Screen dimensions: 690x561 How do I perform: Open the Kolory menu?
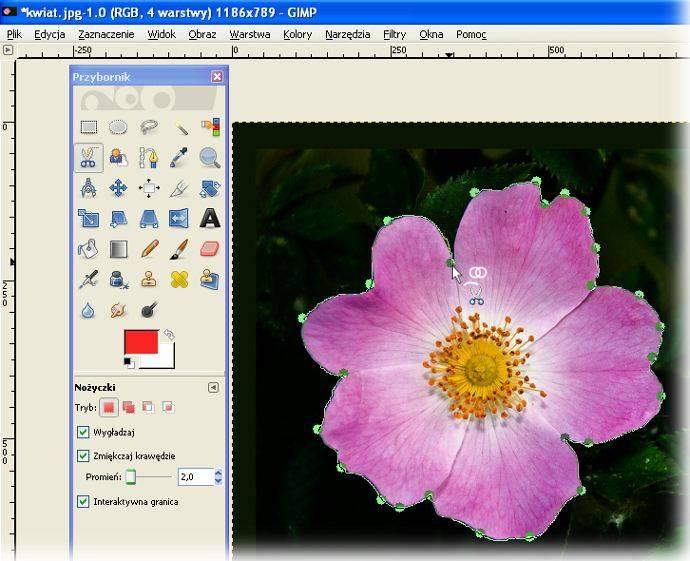click(x=297, y=34)
